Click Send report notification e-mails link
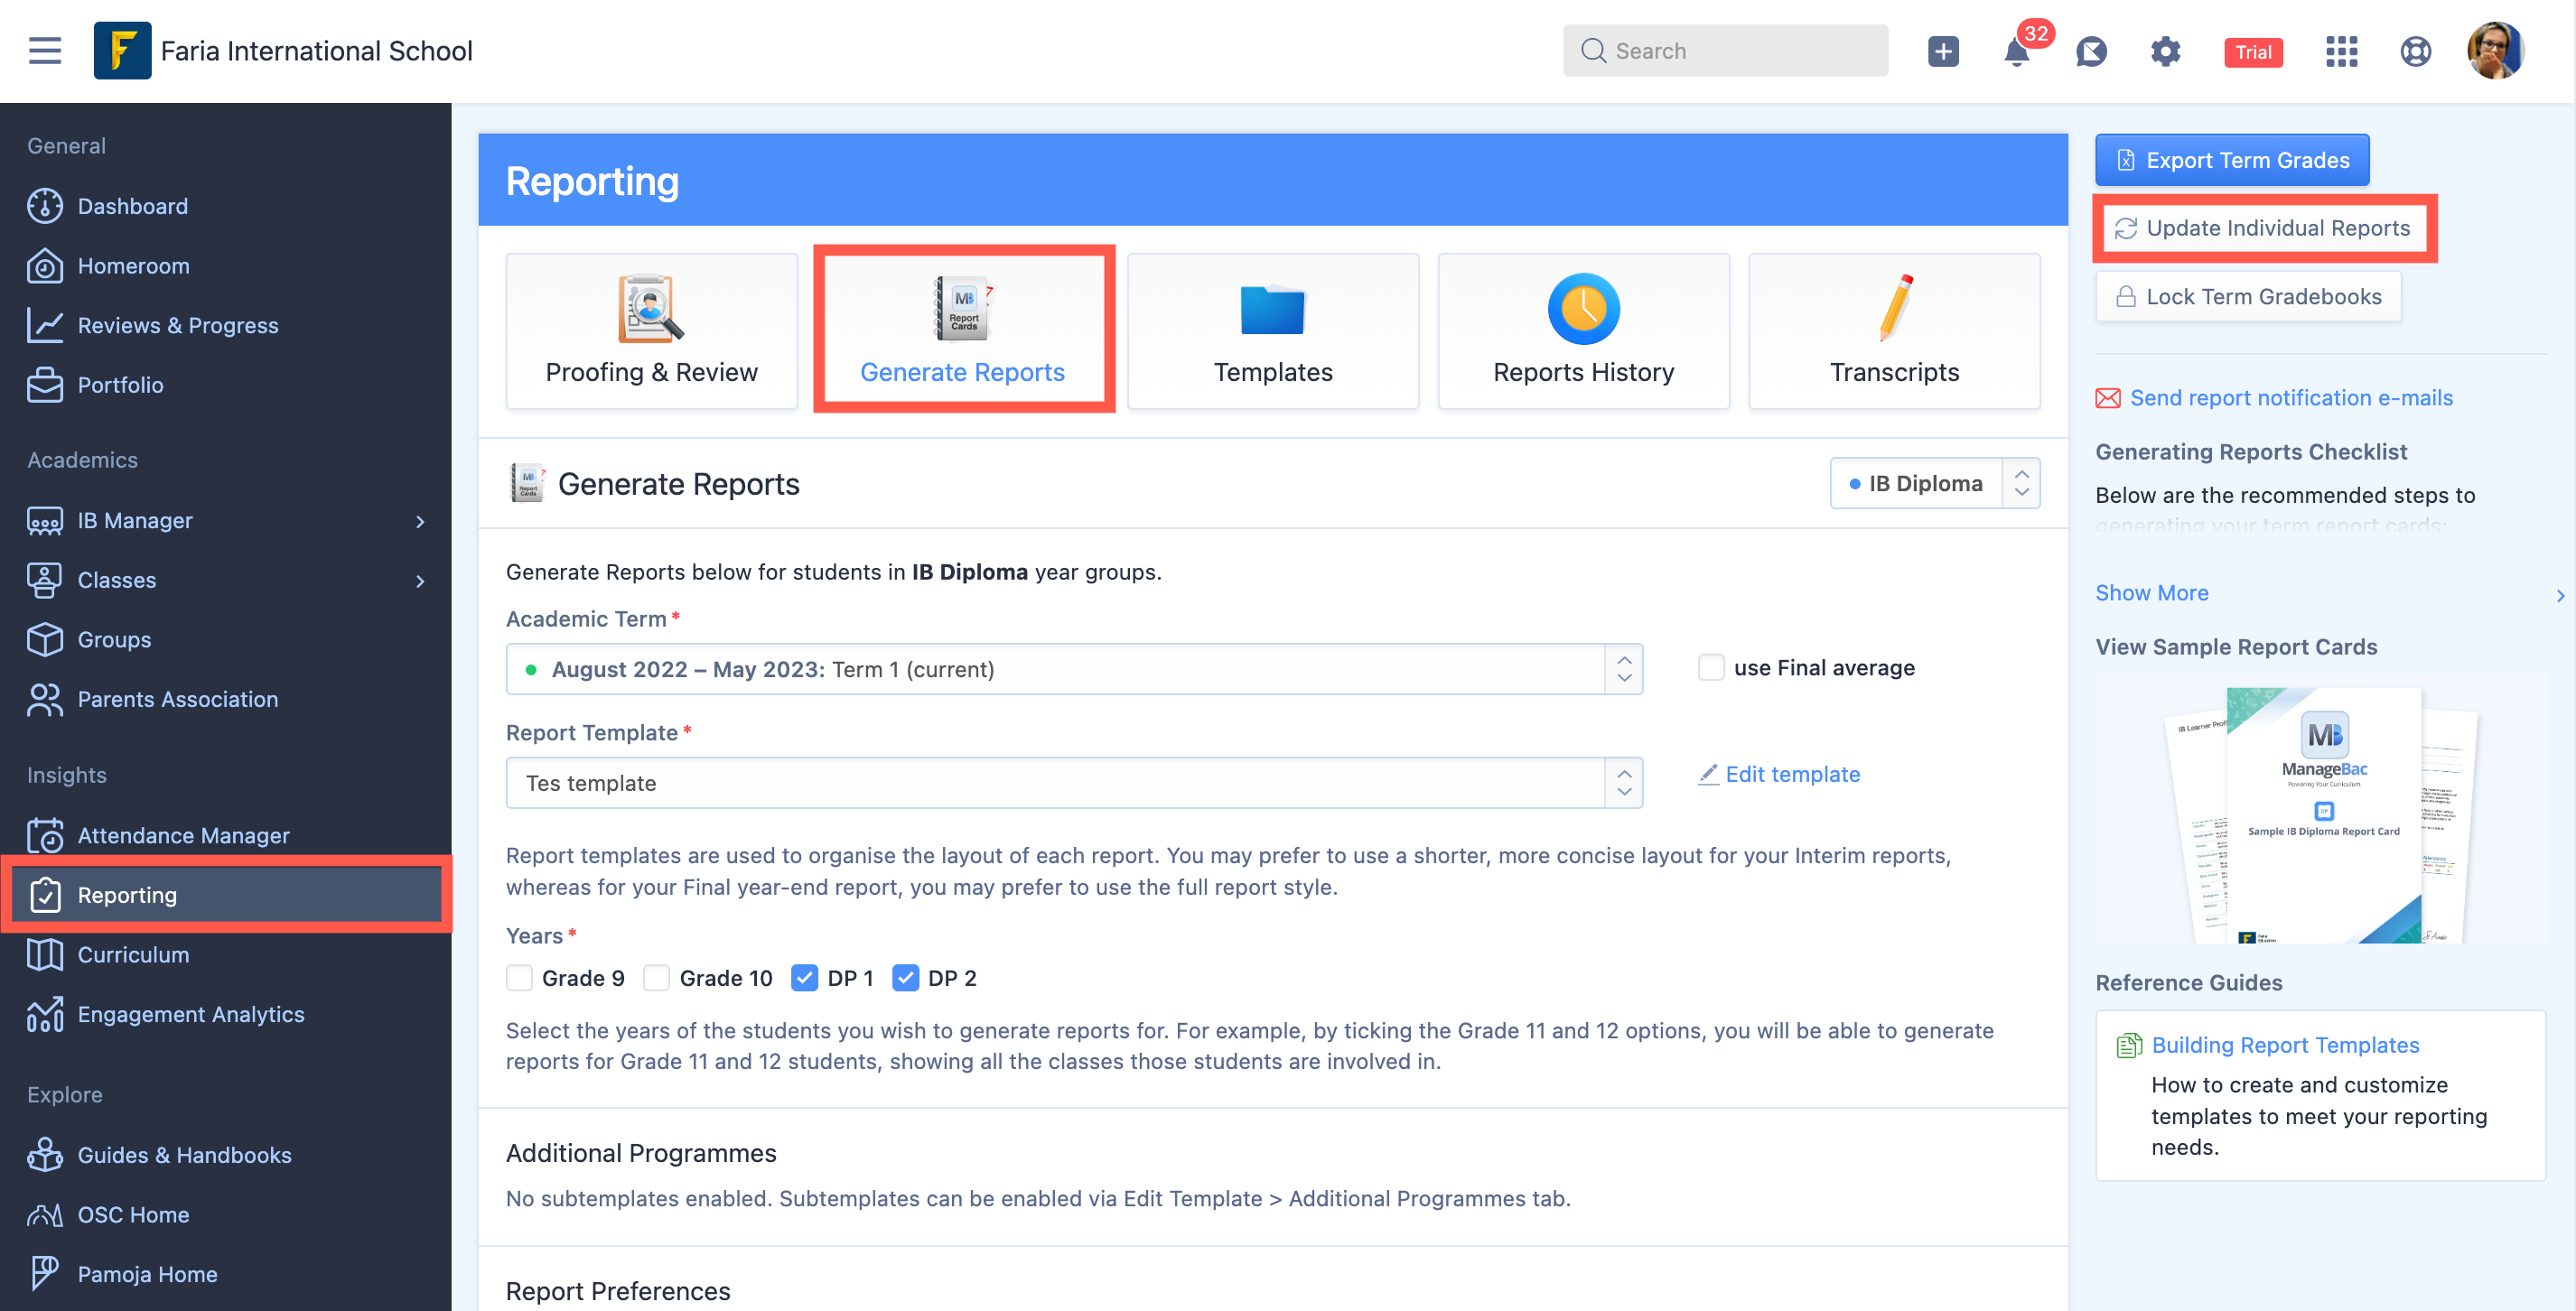This screenshot has height=1311, width=2576. [2291, 398]
